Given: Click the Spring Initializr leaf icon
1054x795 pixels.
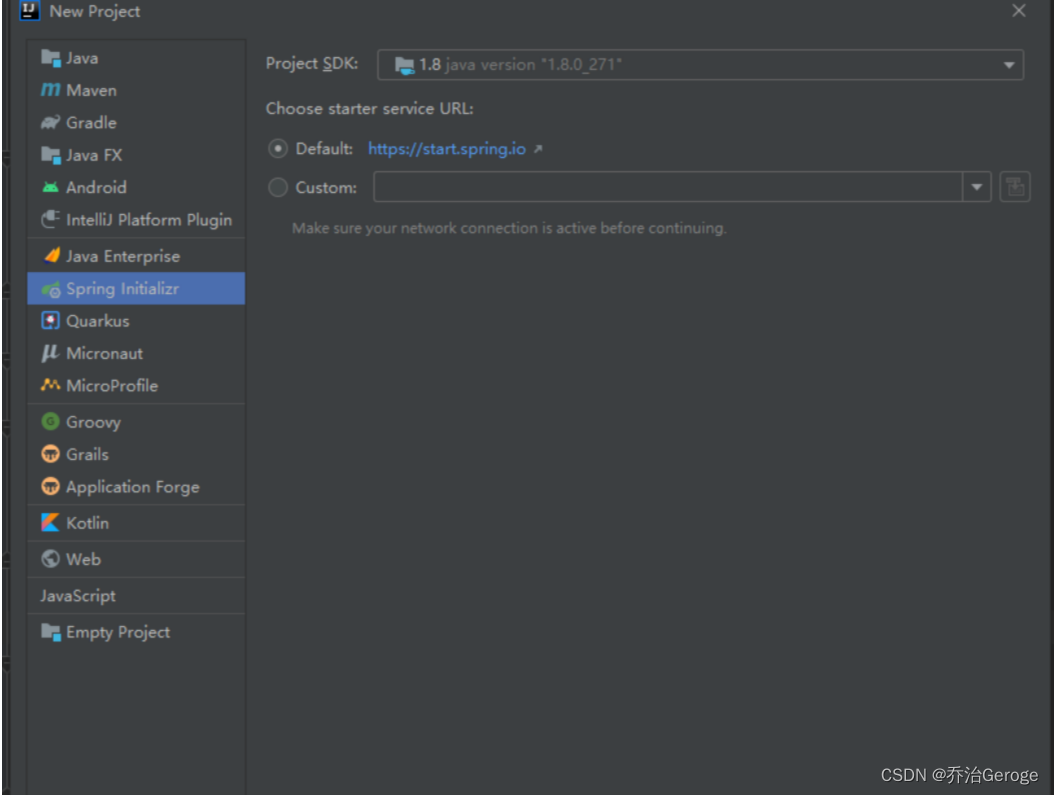Looking at the screenshot, I should click(50, 289).
